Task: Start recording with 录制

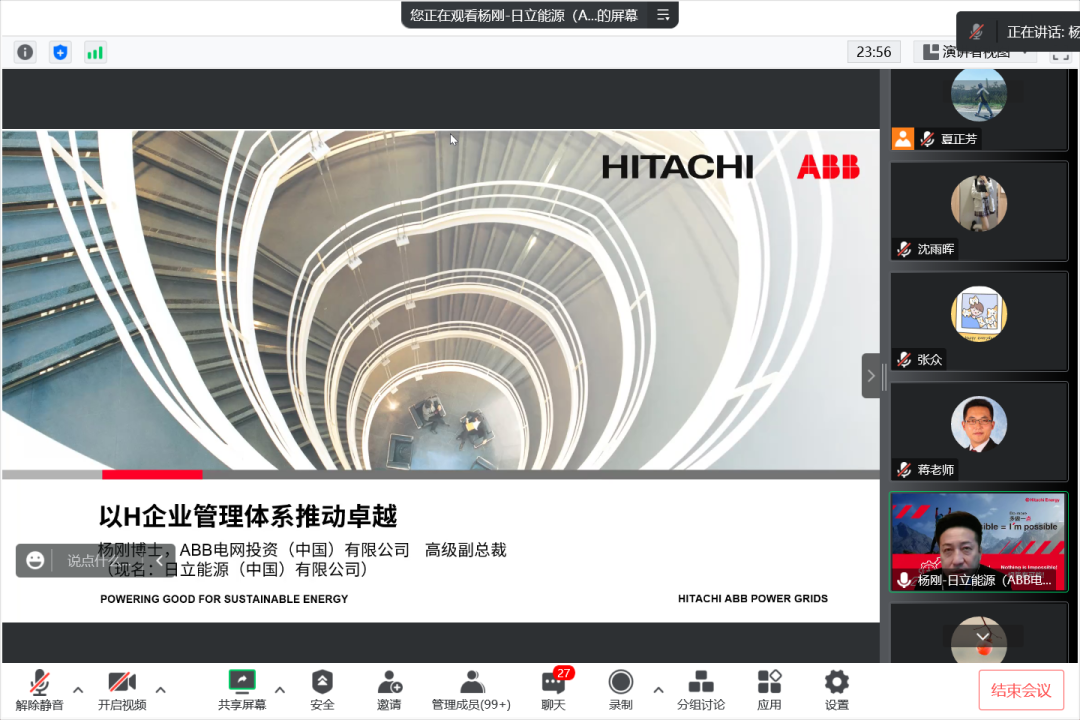Action: (x=621, y=690)
